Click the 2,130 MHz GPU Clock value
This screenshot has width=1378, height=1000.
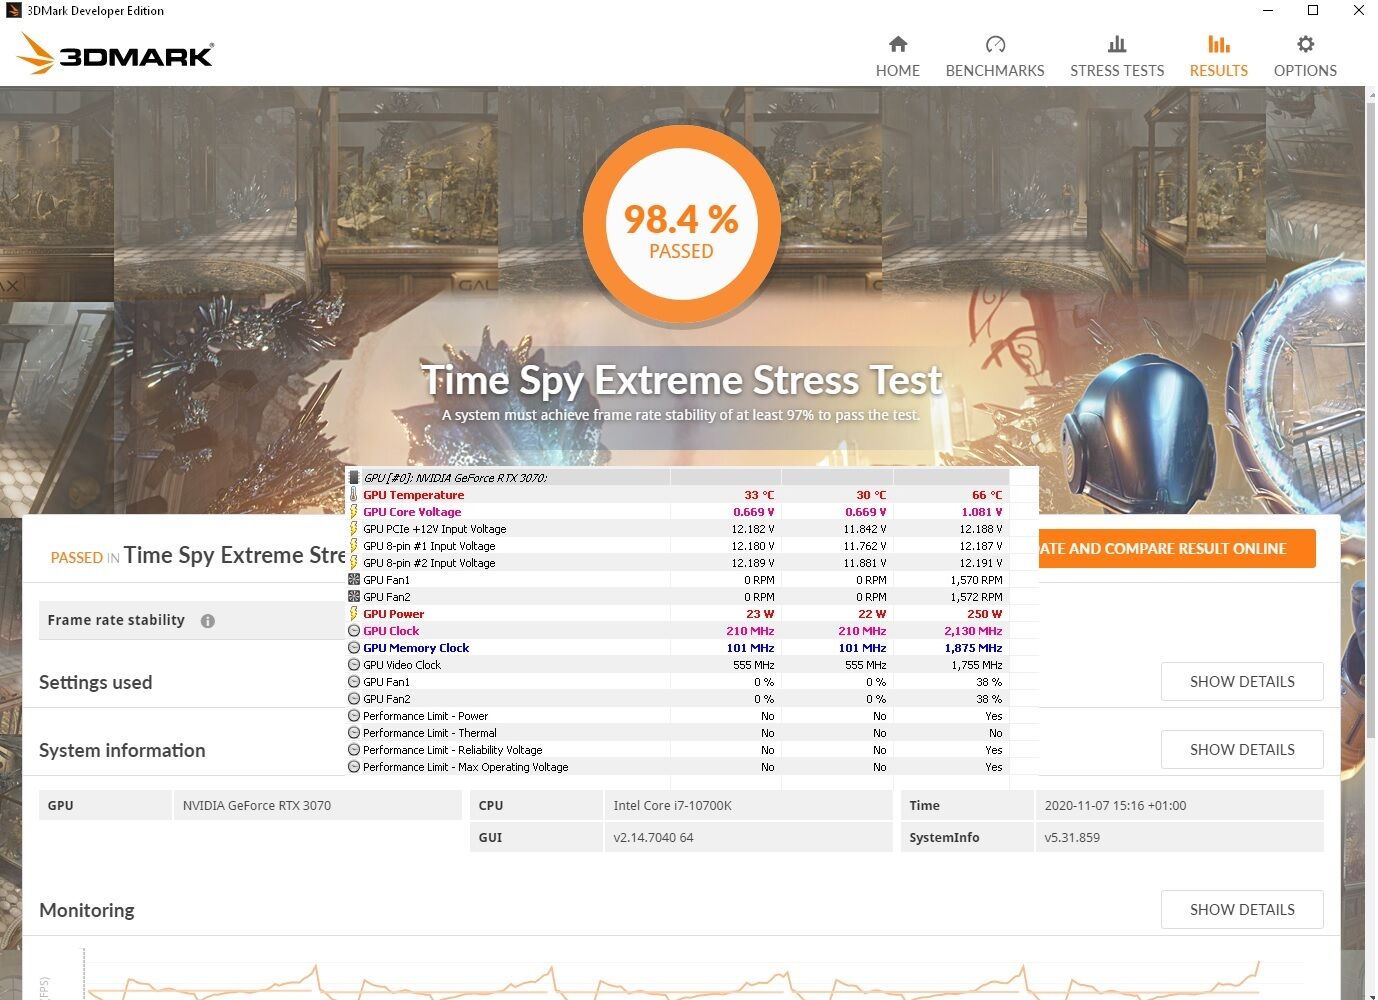coord(973,631)
